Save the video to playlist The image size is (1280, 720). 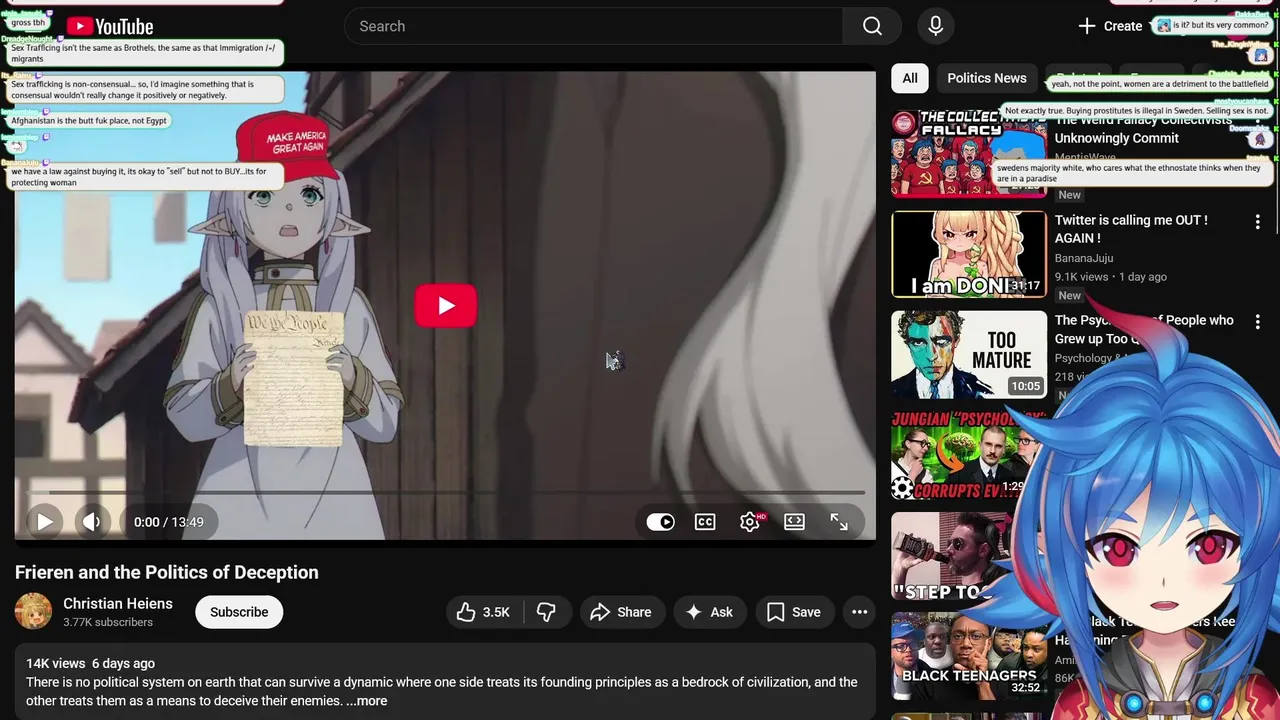(x=794, y=612)
